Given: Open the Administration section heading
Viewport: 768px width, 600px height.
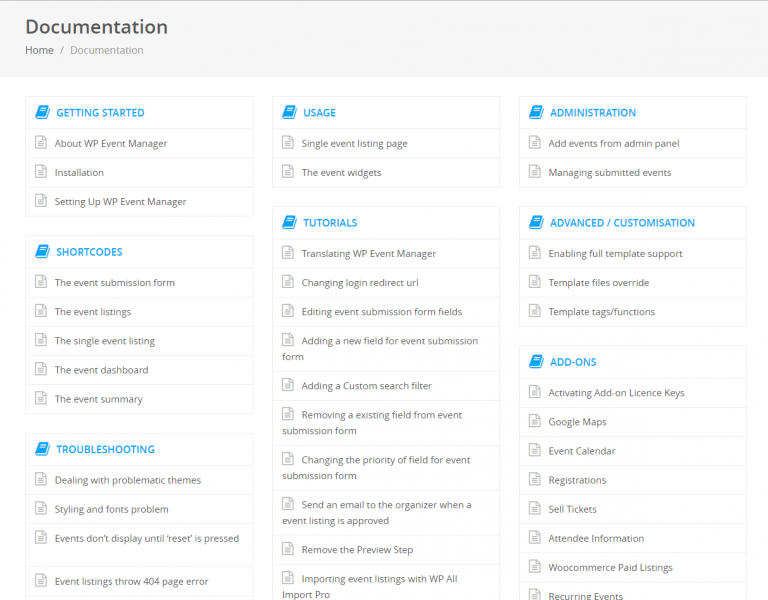Looking at the screenshot, I should click(593, 113).
